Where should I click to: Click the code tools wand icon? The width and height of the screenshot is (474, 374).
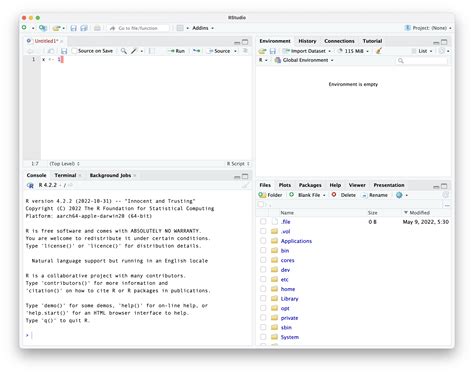tap(134, 51)
